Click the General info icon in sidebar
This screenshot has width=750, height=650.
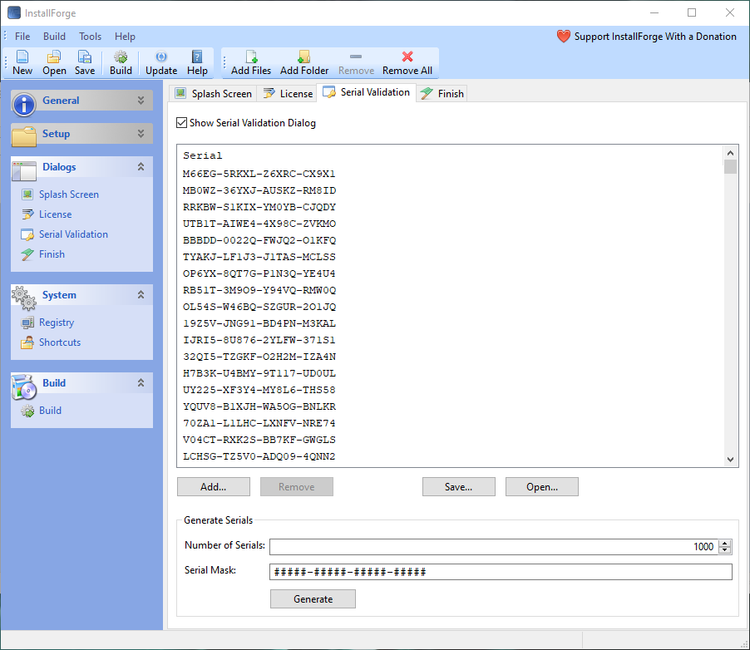24,104
